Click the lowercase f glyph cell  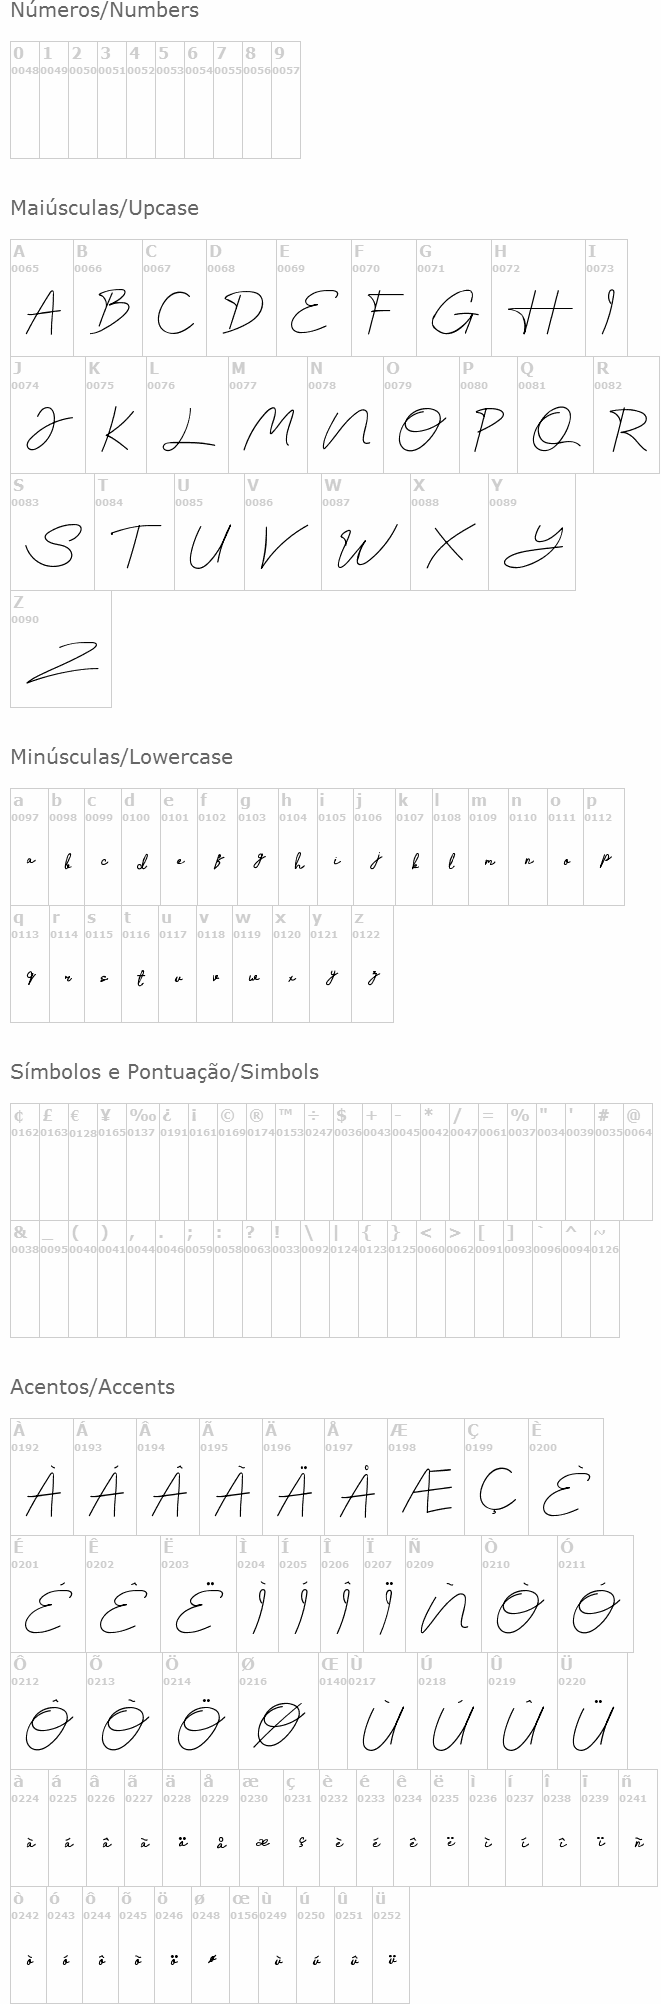coord(217,847)
